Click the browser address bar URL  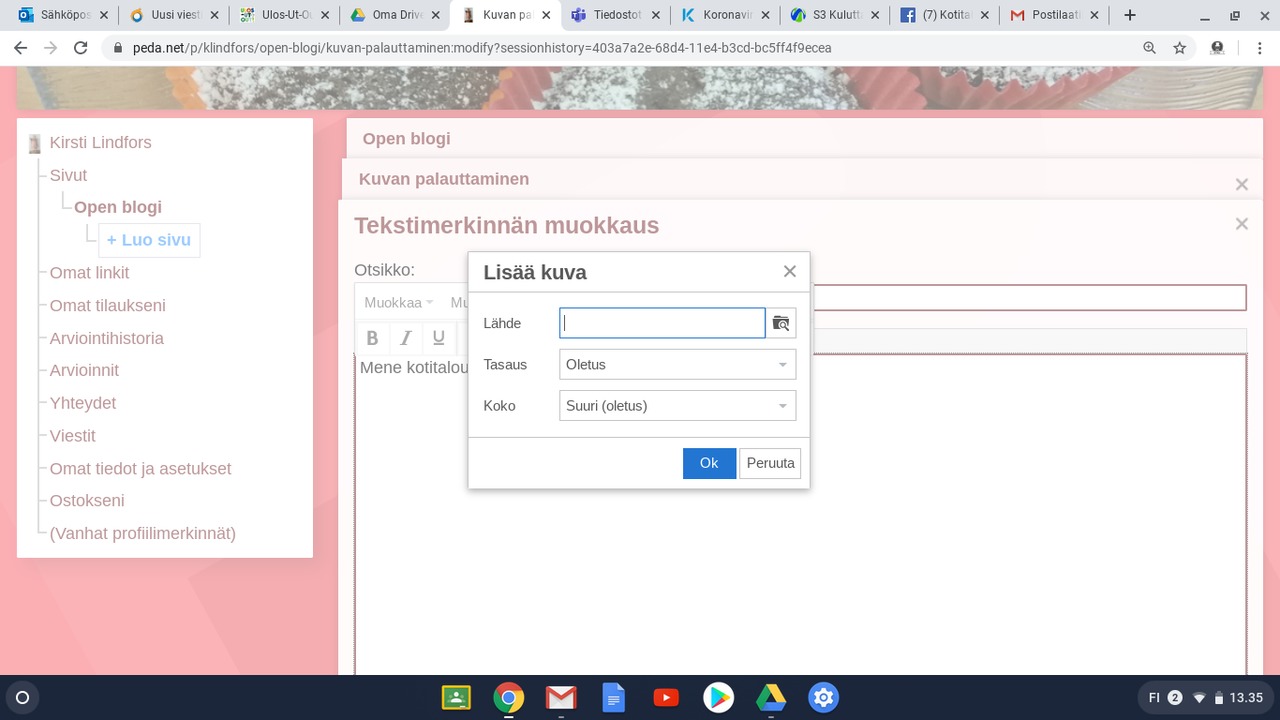482,48
